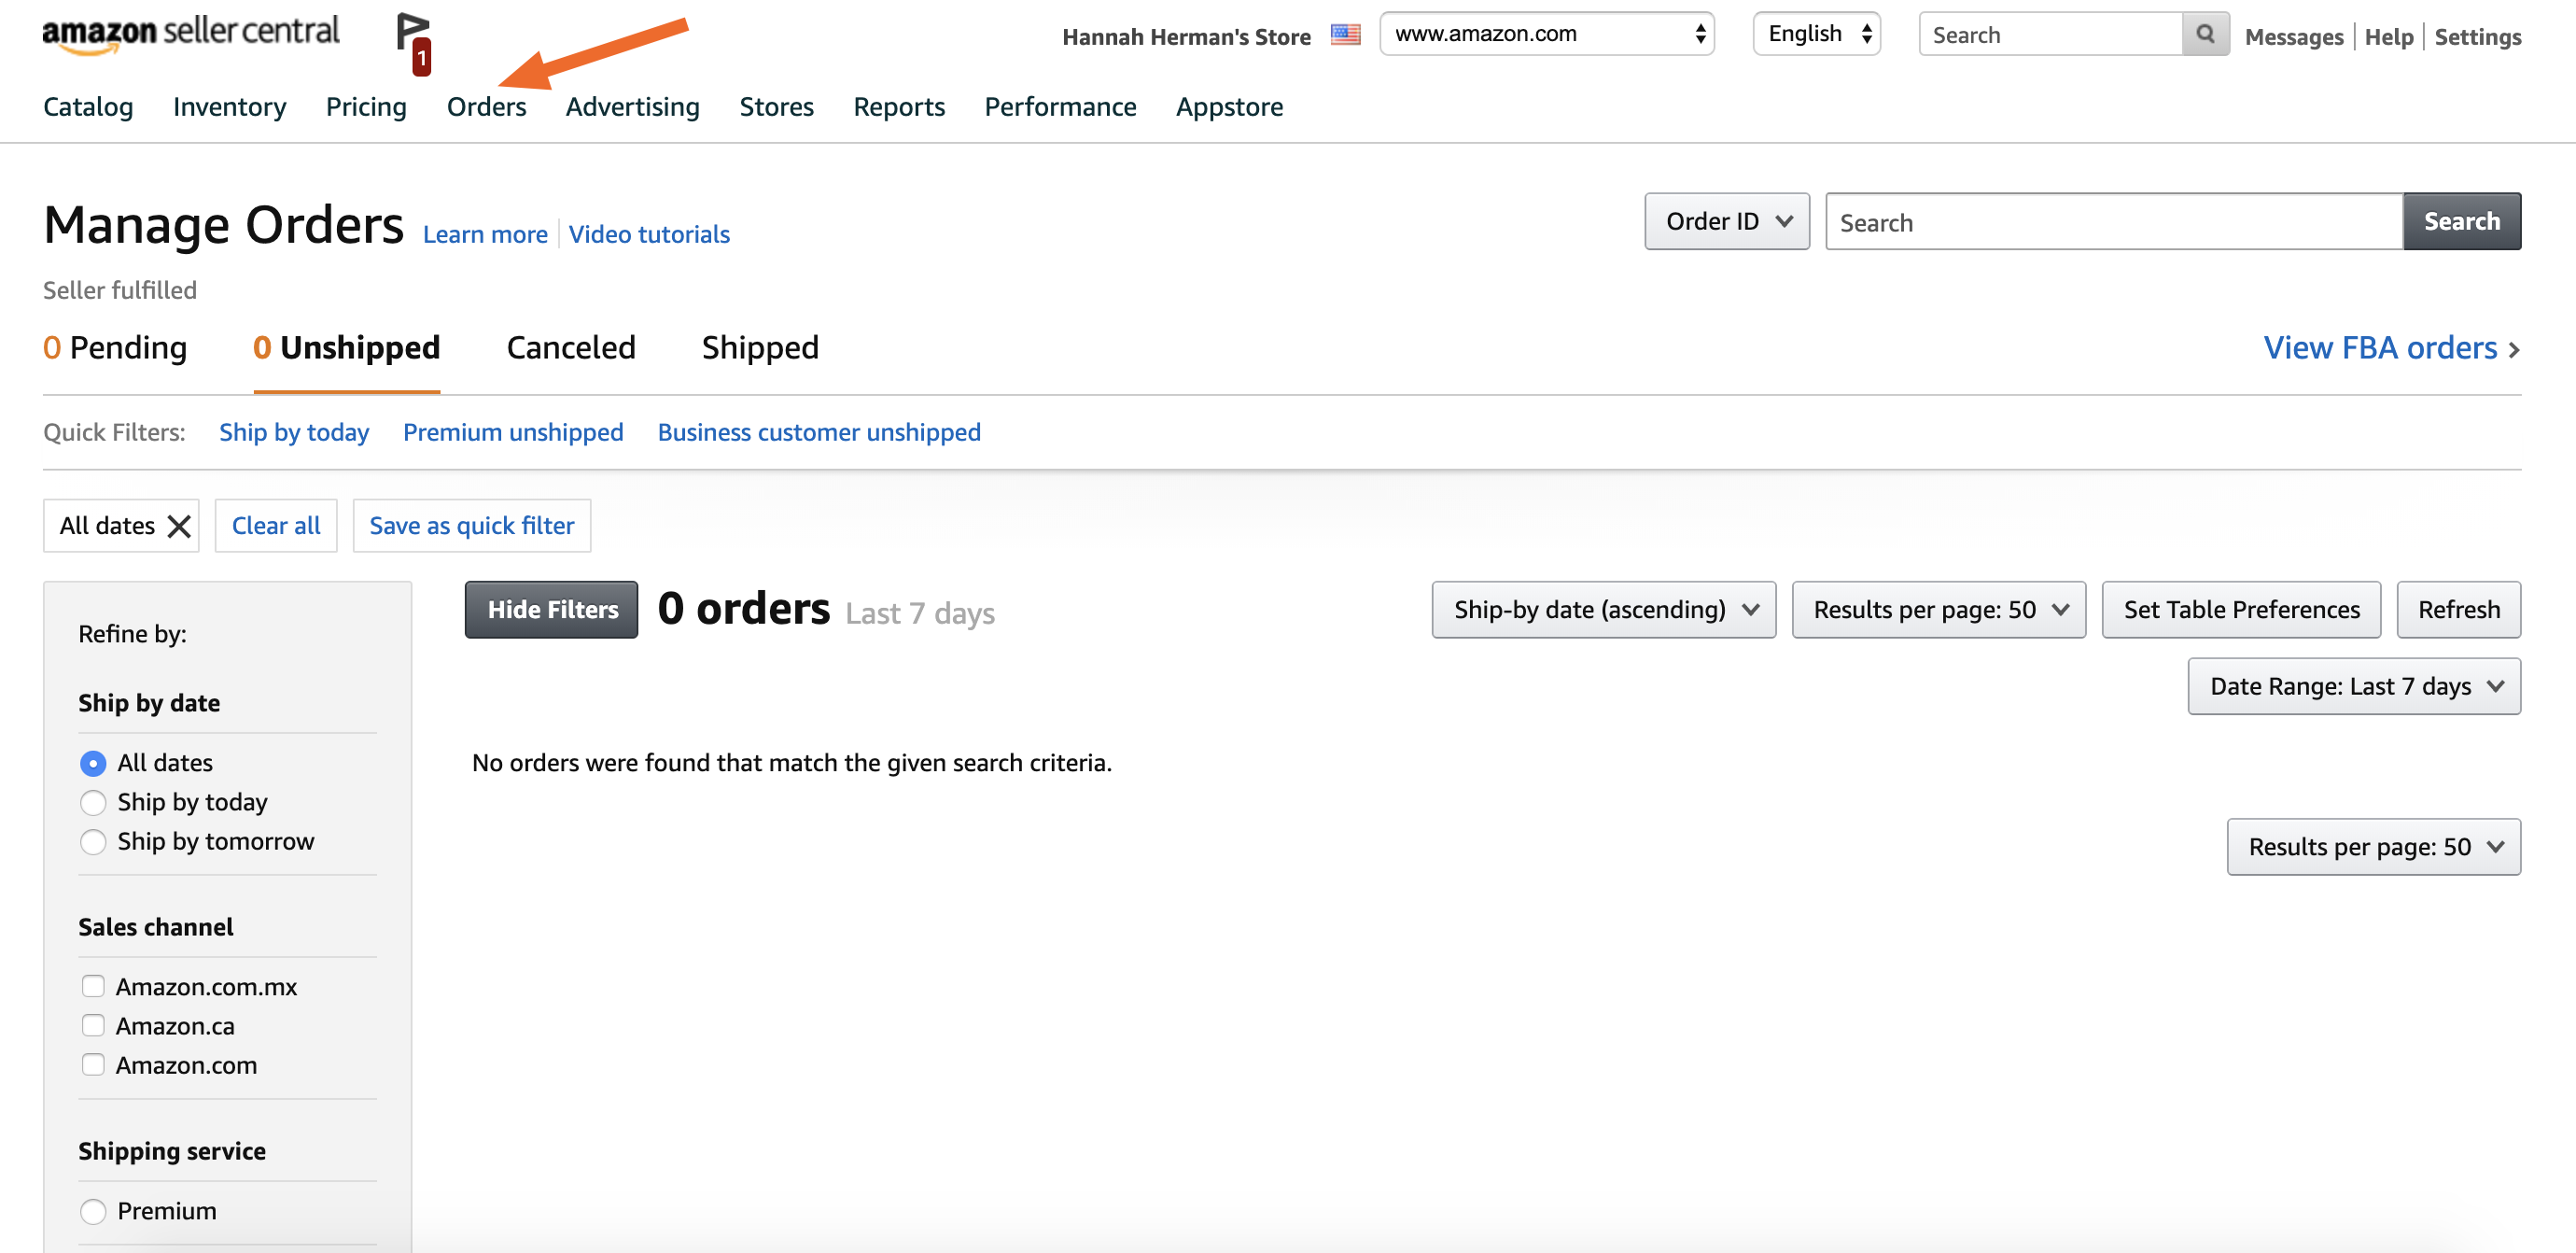Click the dark Search orders button

(2461, 221)
